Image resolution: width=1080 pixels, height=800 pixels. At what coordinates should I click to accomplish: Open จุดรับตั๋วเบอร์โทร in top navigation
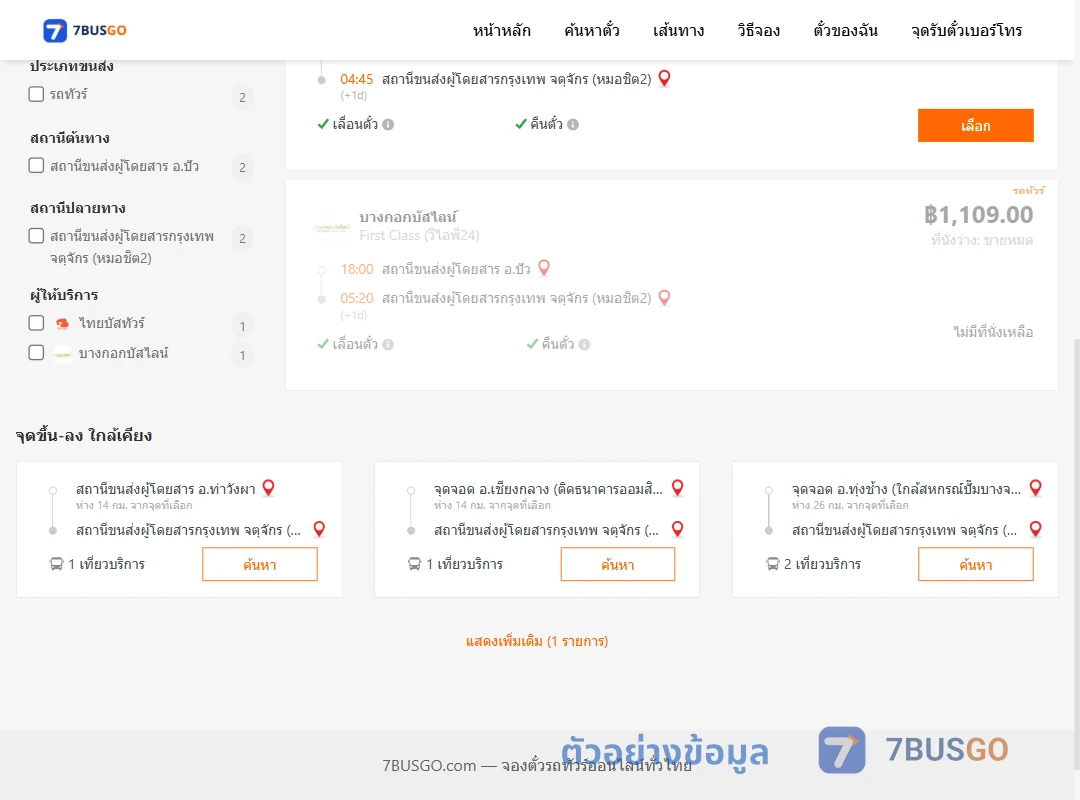(966, 30)
